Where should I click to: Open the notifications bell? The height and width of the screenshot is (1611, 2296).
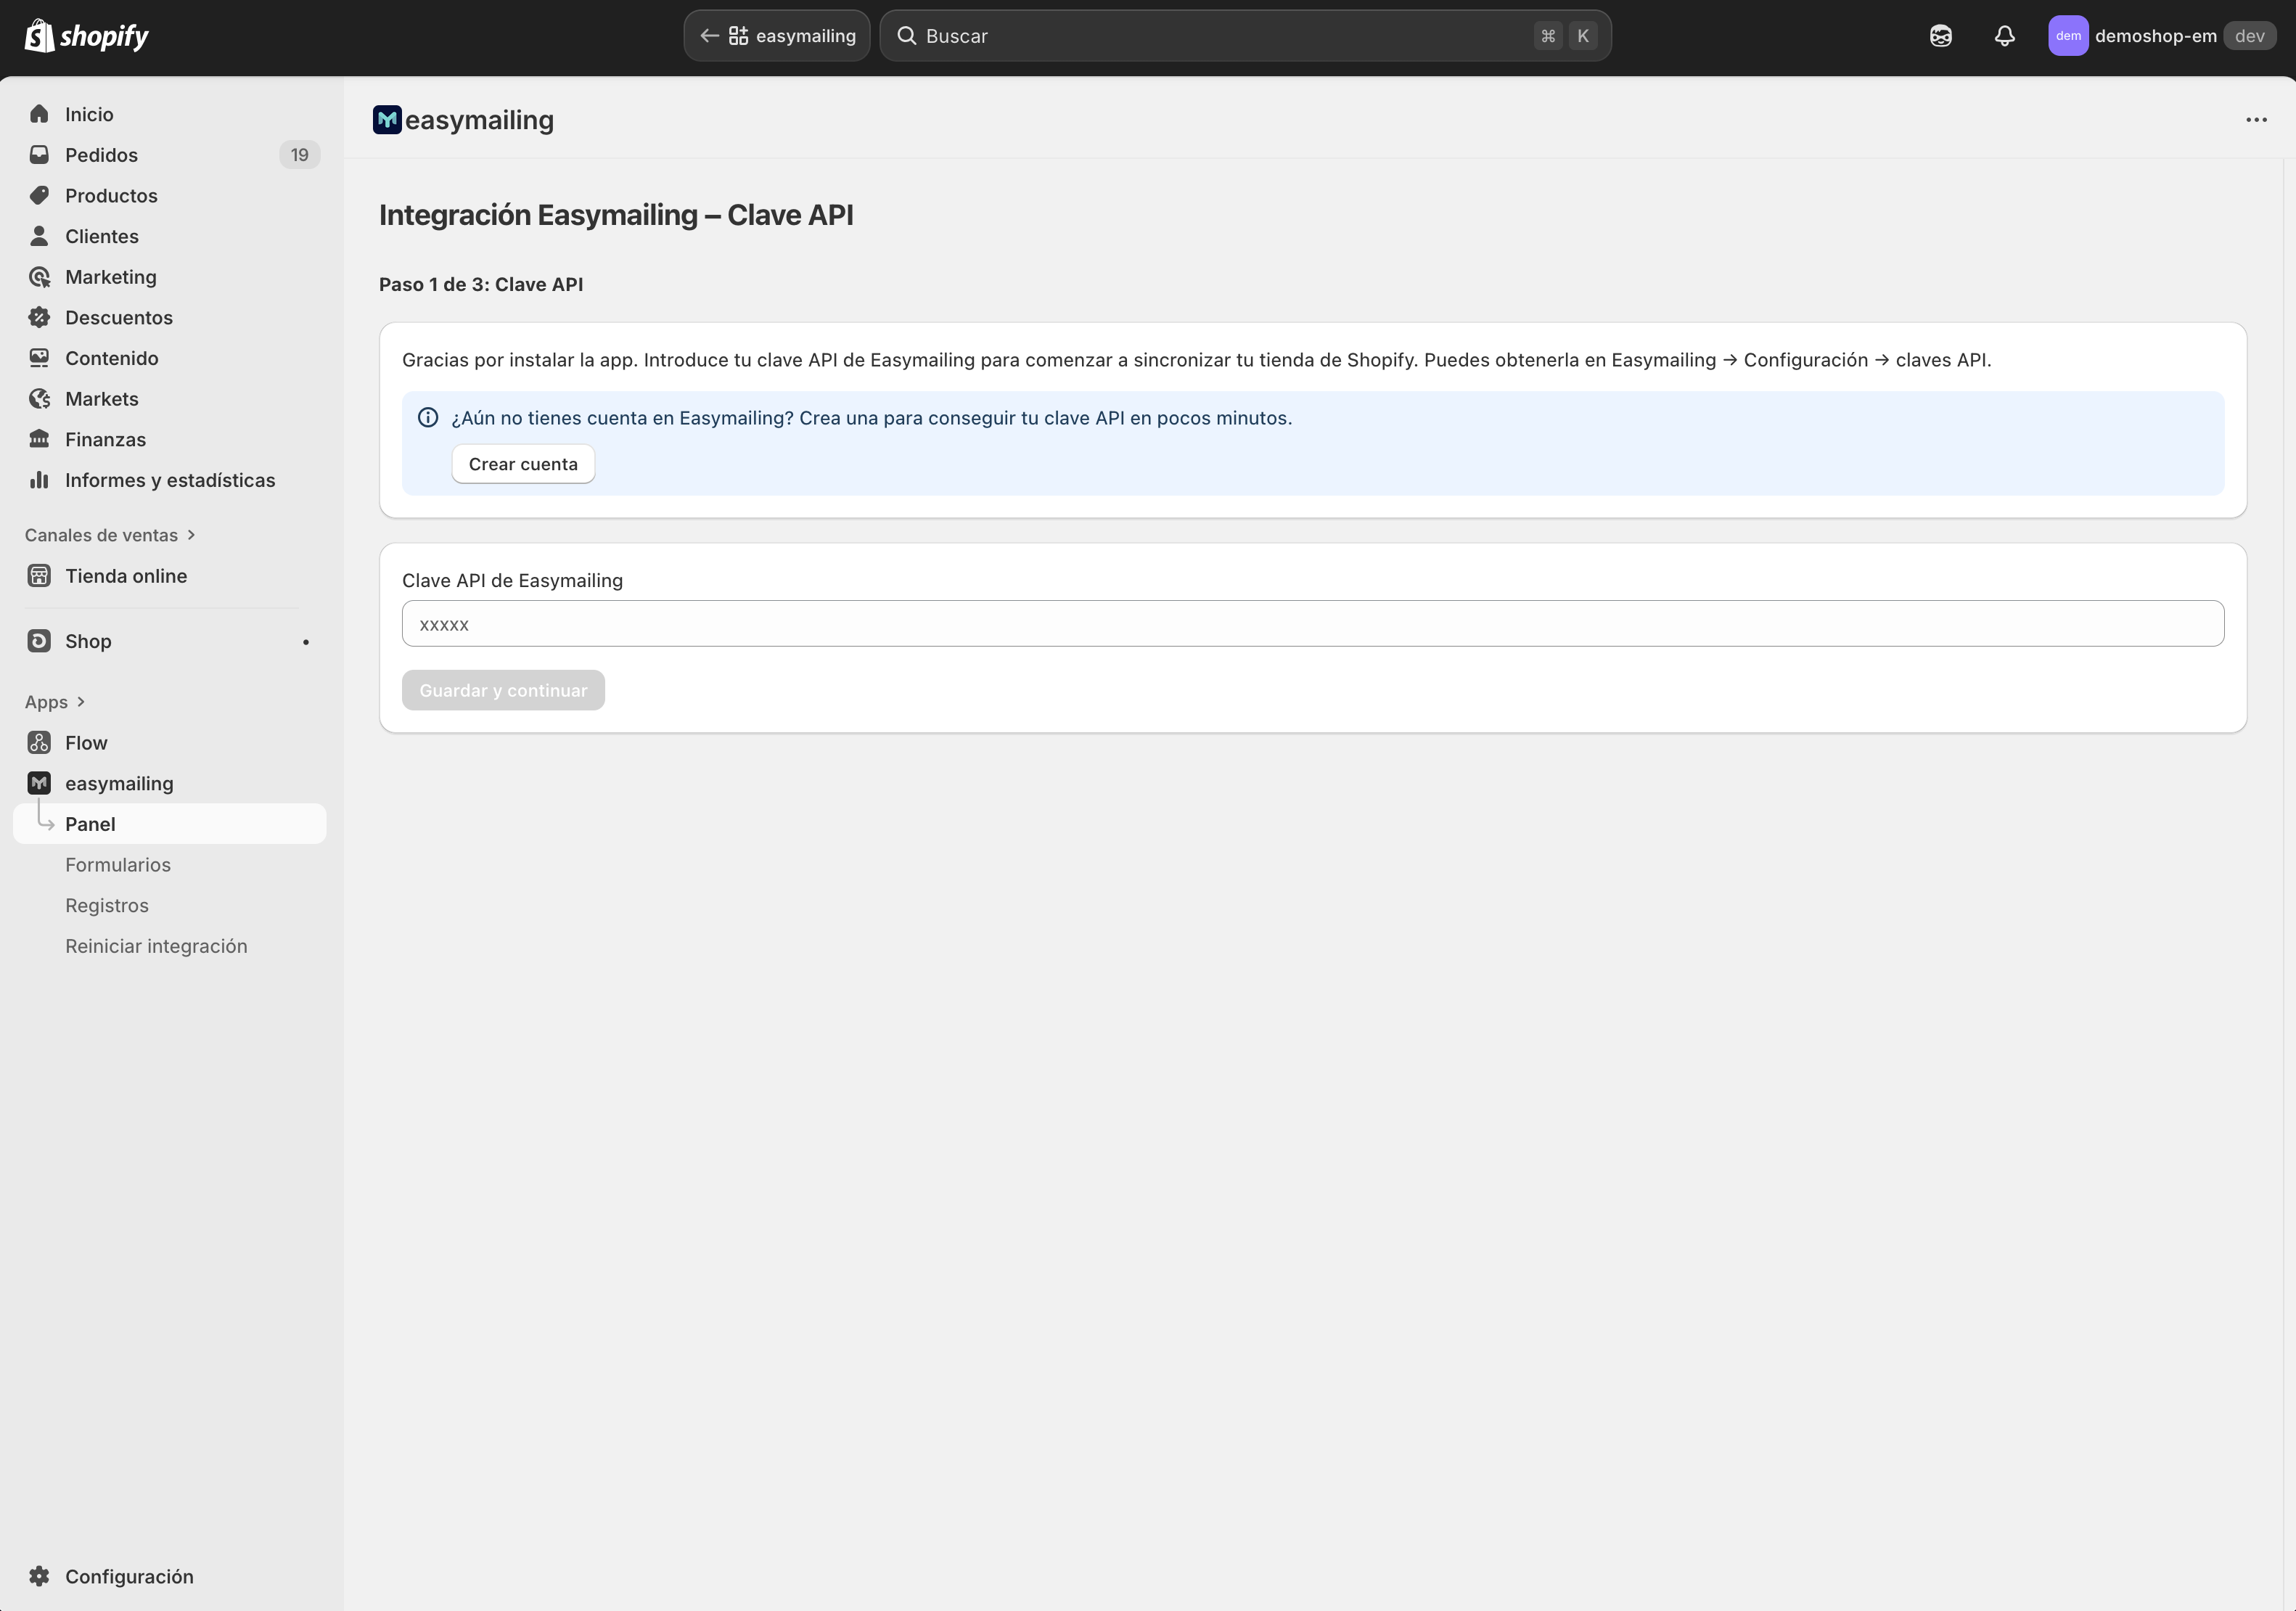2004,36
